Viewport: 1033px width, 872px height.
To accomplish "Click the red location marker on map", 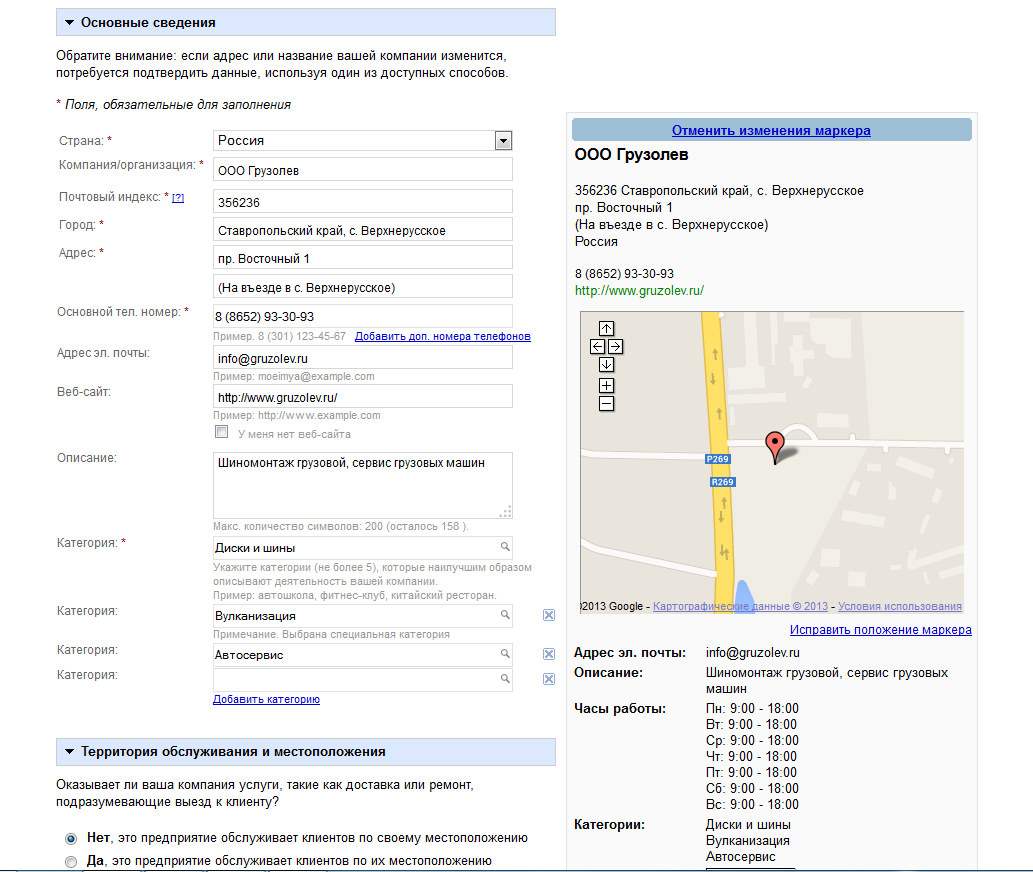I will click(775, 447).
